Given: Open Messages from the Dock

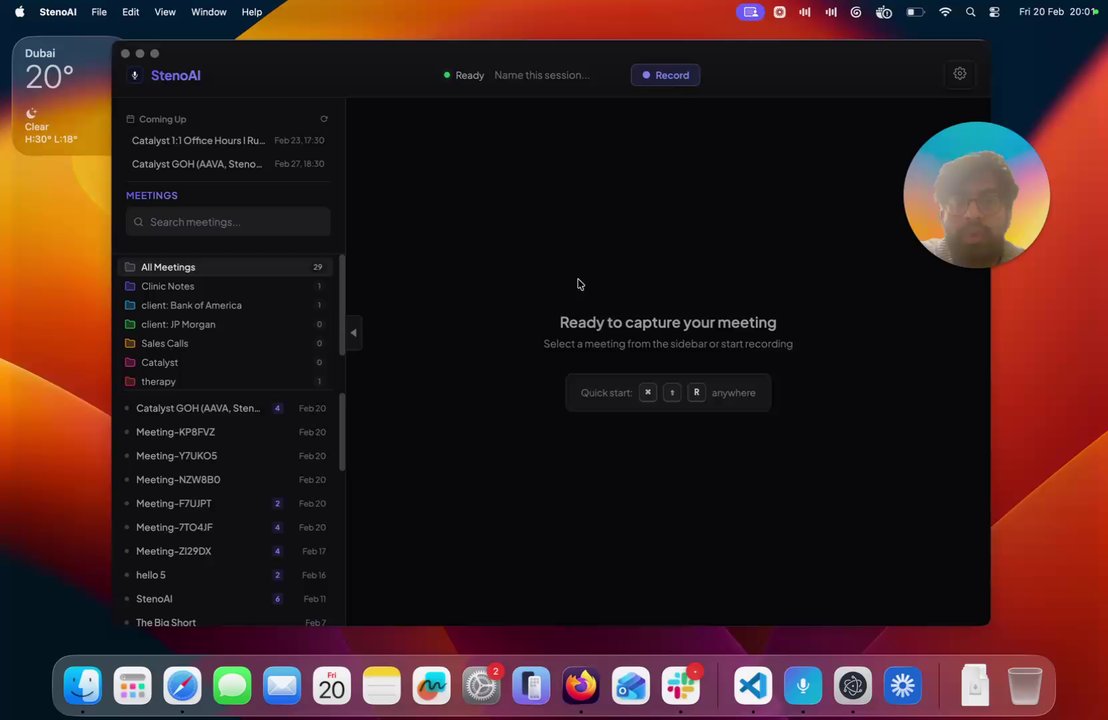Looking at the screenshot, I should [x=232, y=685].
